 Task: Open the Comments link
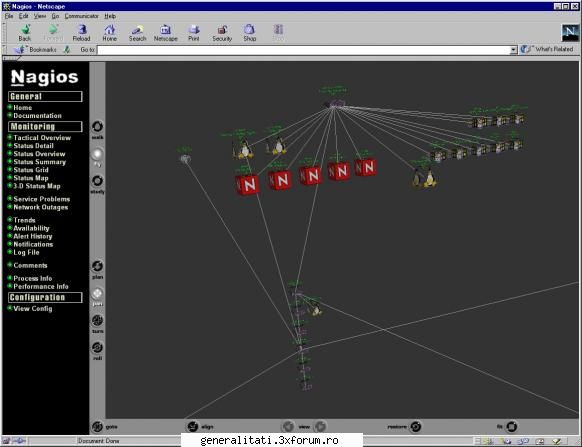[30, 266]
